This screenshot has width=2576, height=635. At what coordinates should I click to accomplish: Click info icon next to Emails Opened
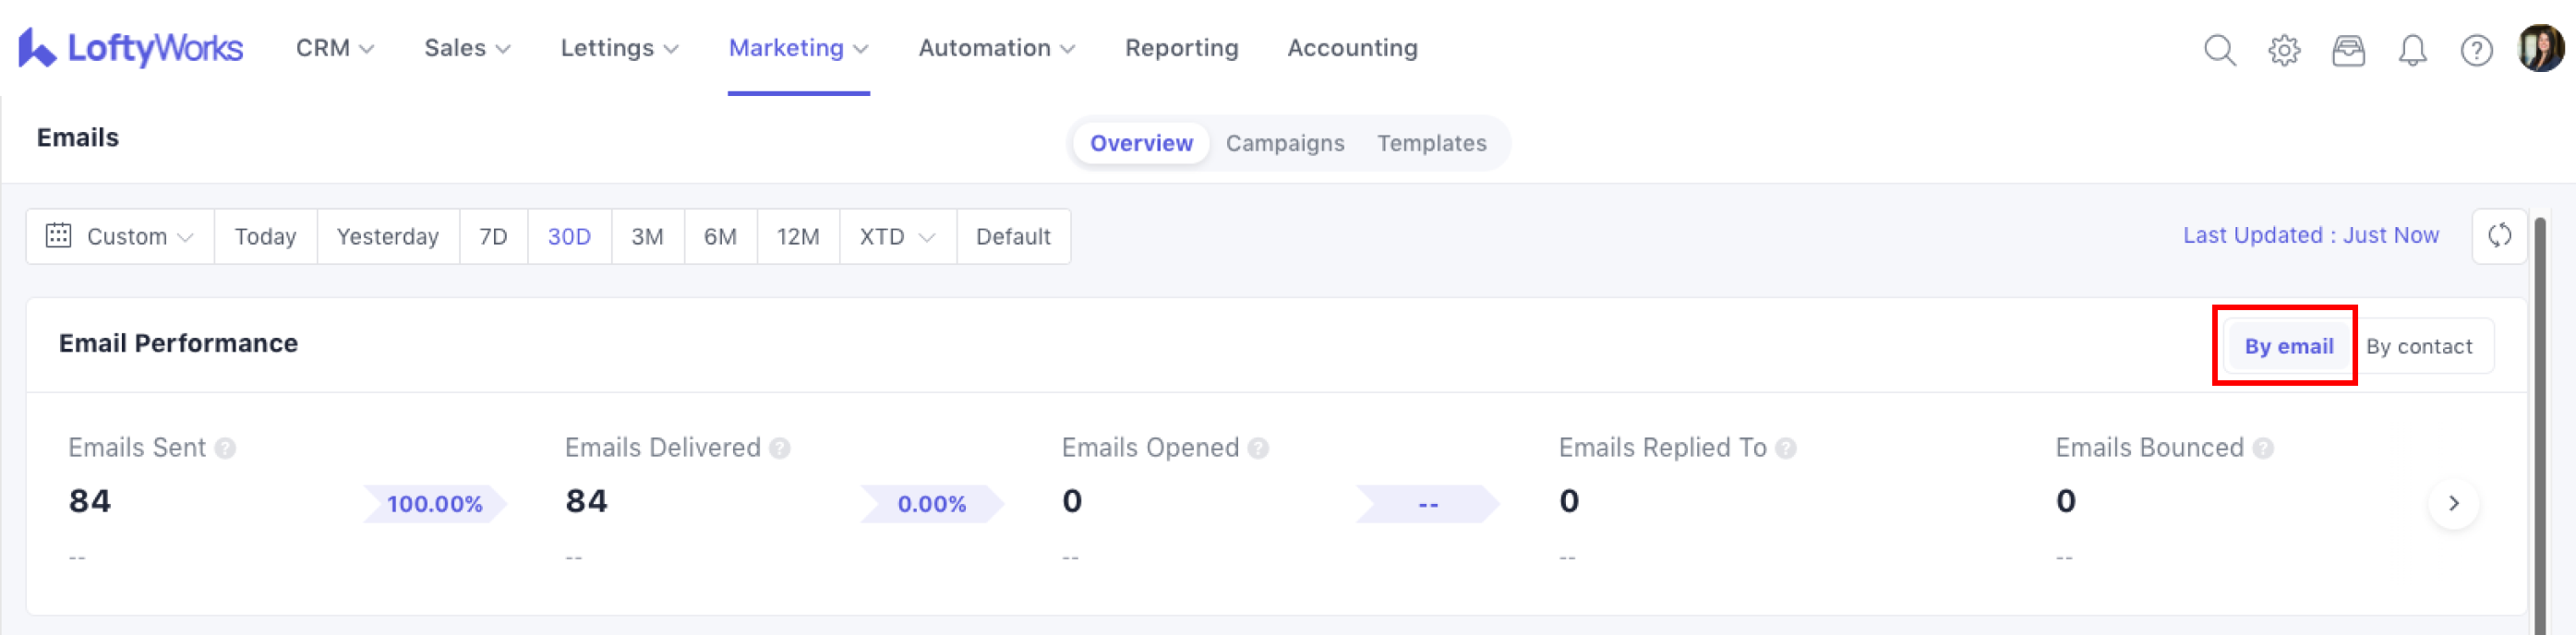point(1259,448)
